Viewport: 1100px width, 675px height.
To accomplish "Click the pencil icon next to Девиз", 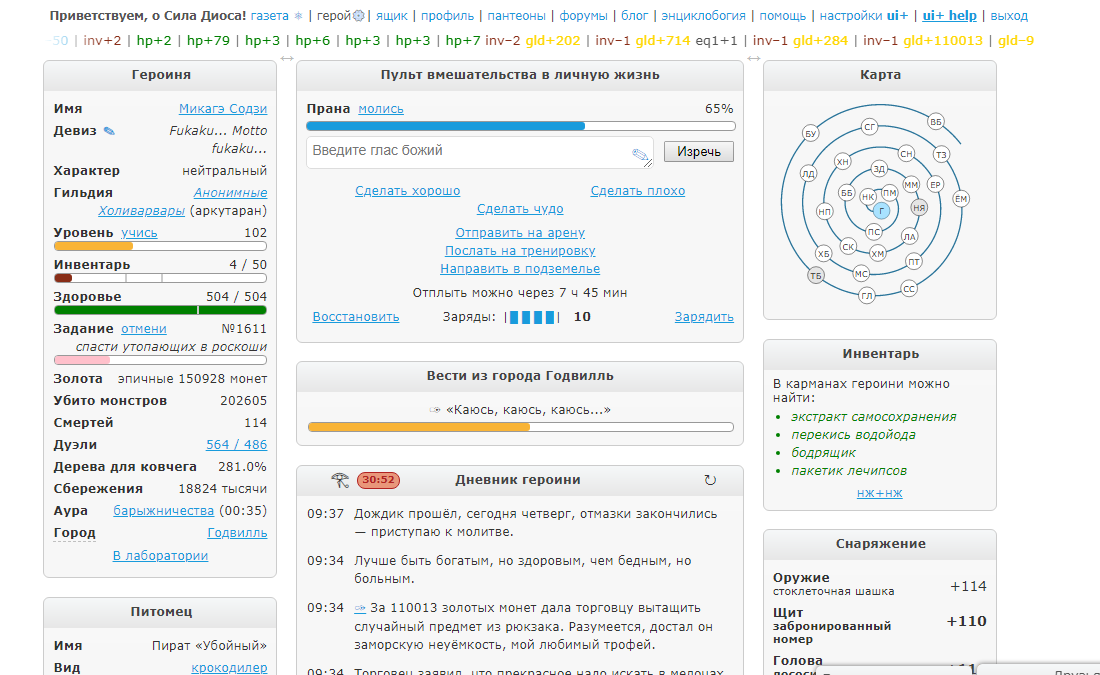I will pos(109,131).
